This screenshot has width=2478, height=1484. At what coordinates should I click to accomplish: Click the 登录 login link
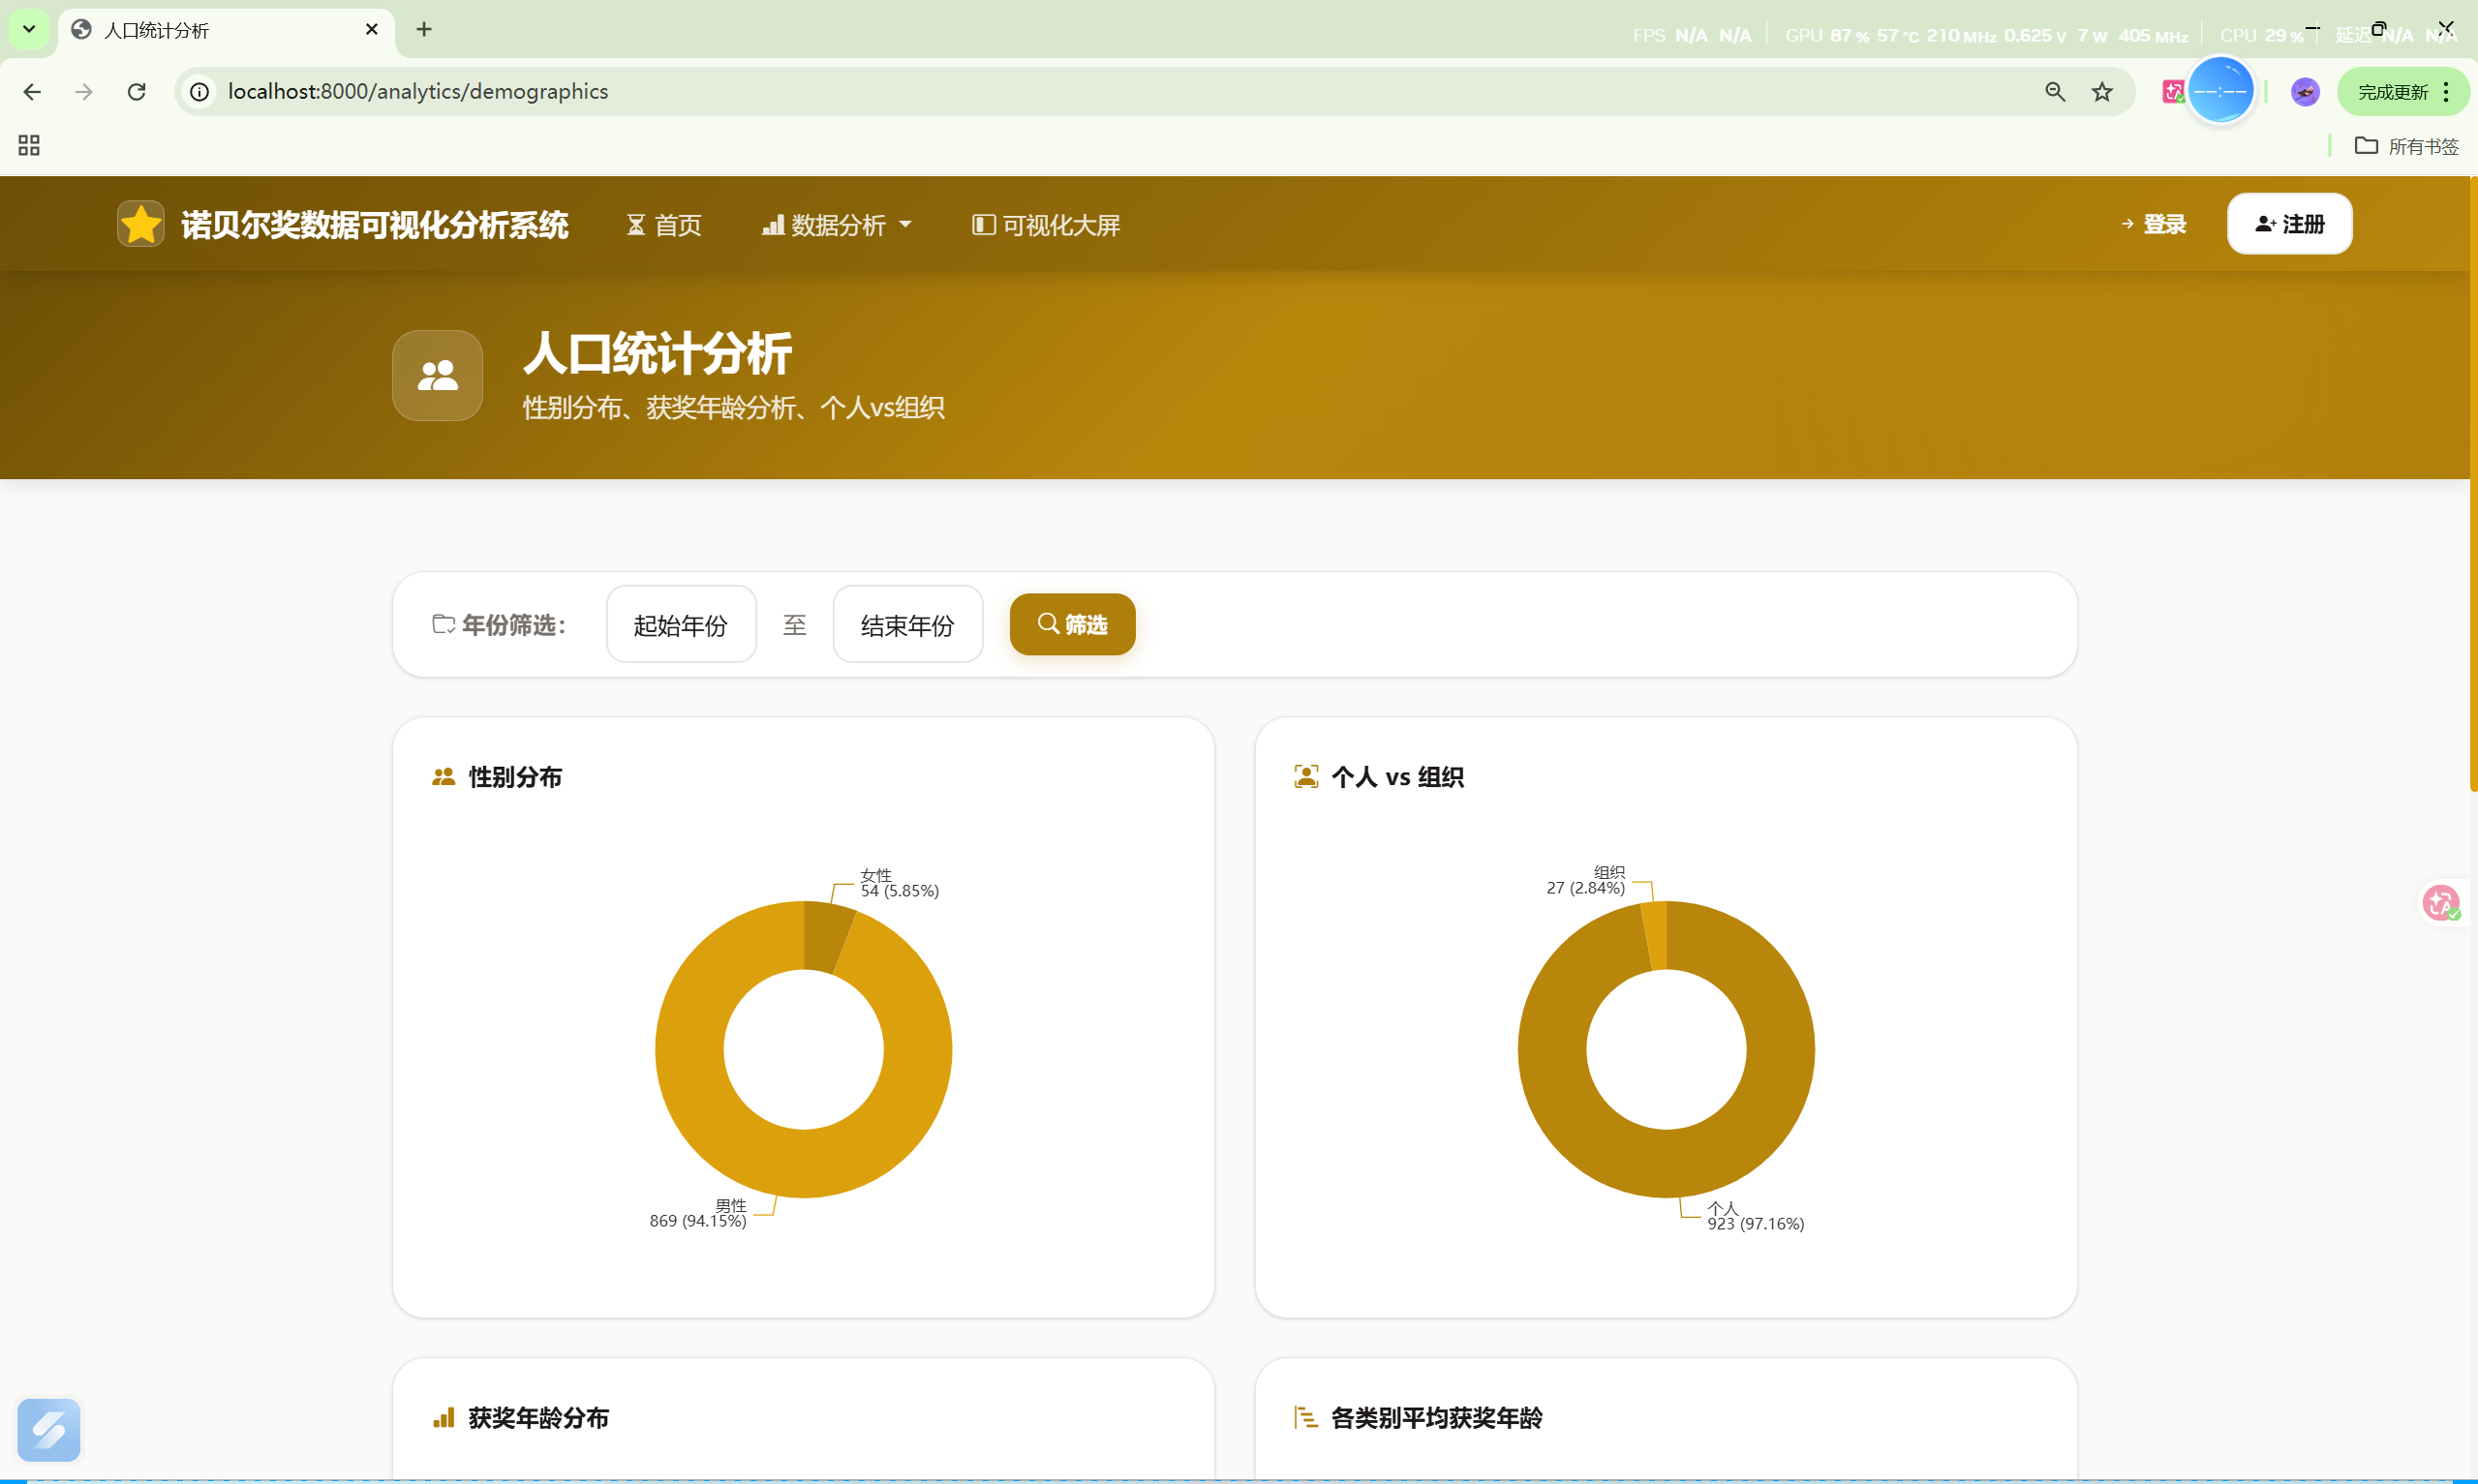click(2153, 224)
